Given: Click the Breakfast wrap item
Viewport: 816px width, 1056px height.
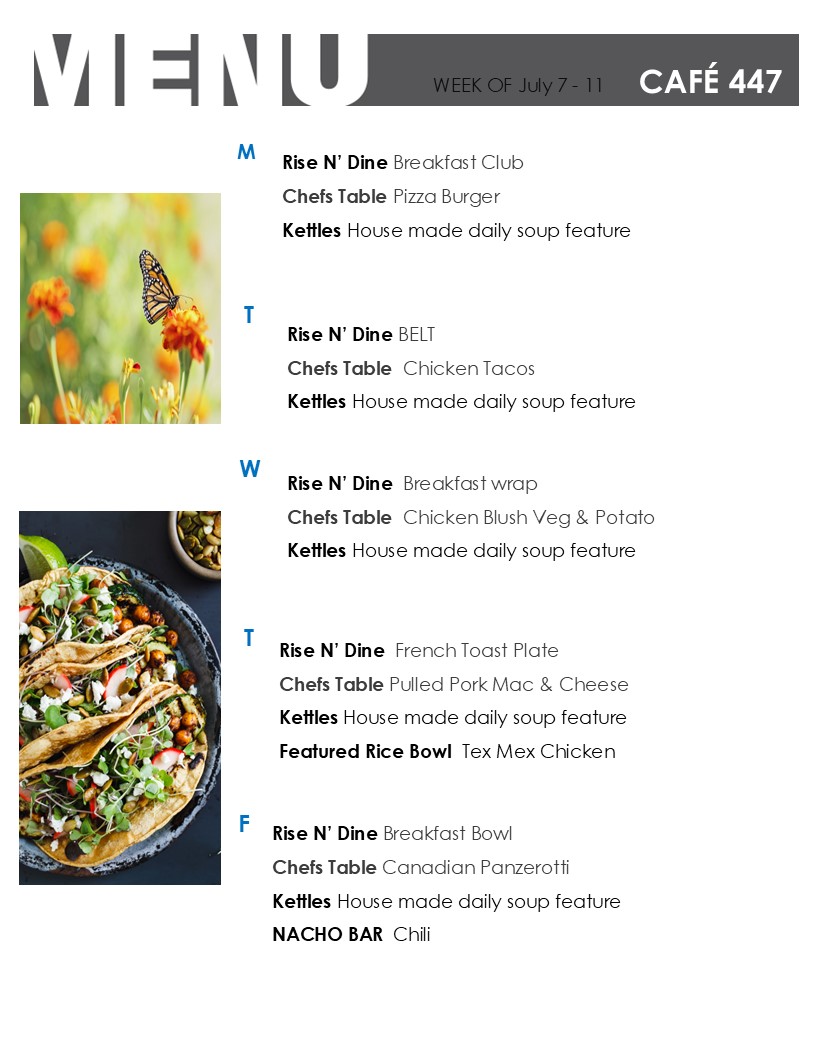Looking at the screenshot, I should coord(471,484).
